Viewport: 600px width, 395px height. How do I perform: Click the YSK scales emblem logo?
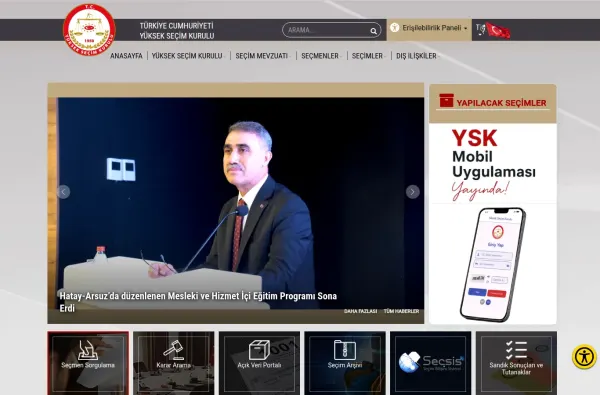pyautogui.click(x=89, y=30)
